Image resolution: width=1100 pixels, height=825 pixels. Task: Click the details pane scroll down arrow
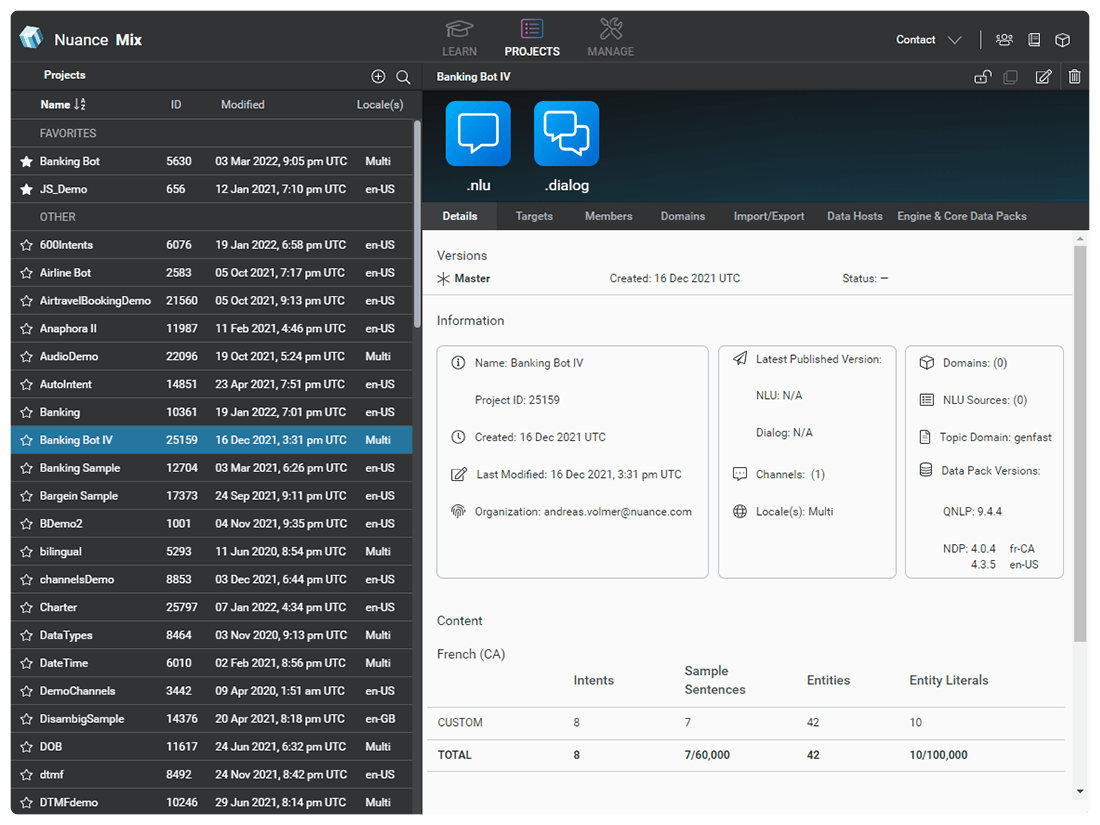(1080, 791)
